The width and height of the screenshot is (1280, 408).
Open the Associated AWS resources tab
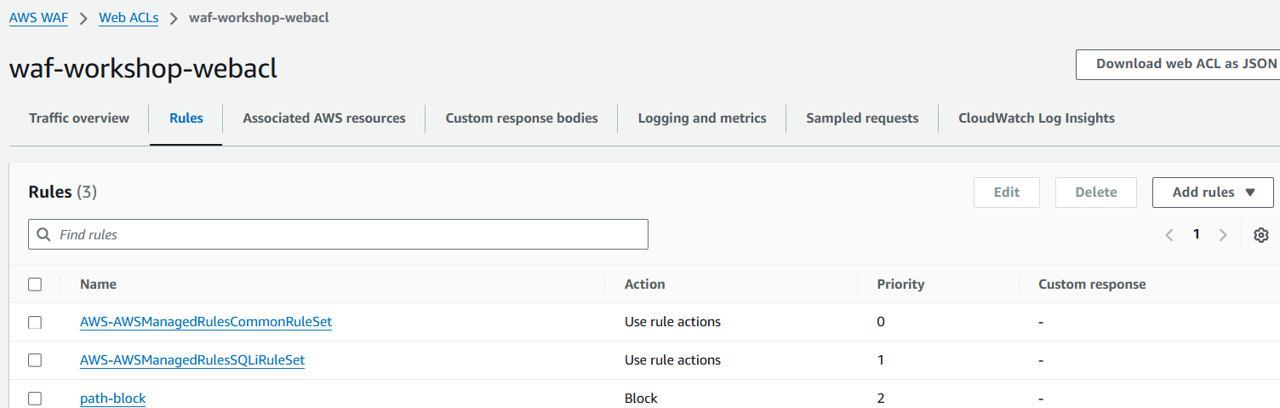[324, 118]
